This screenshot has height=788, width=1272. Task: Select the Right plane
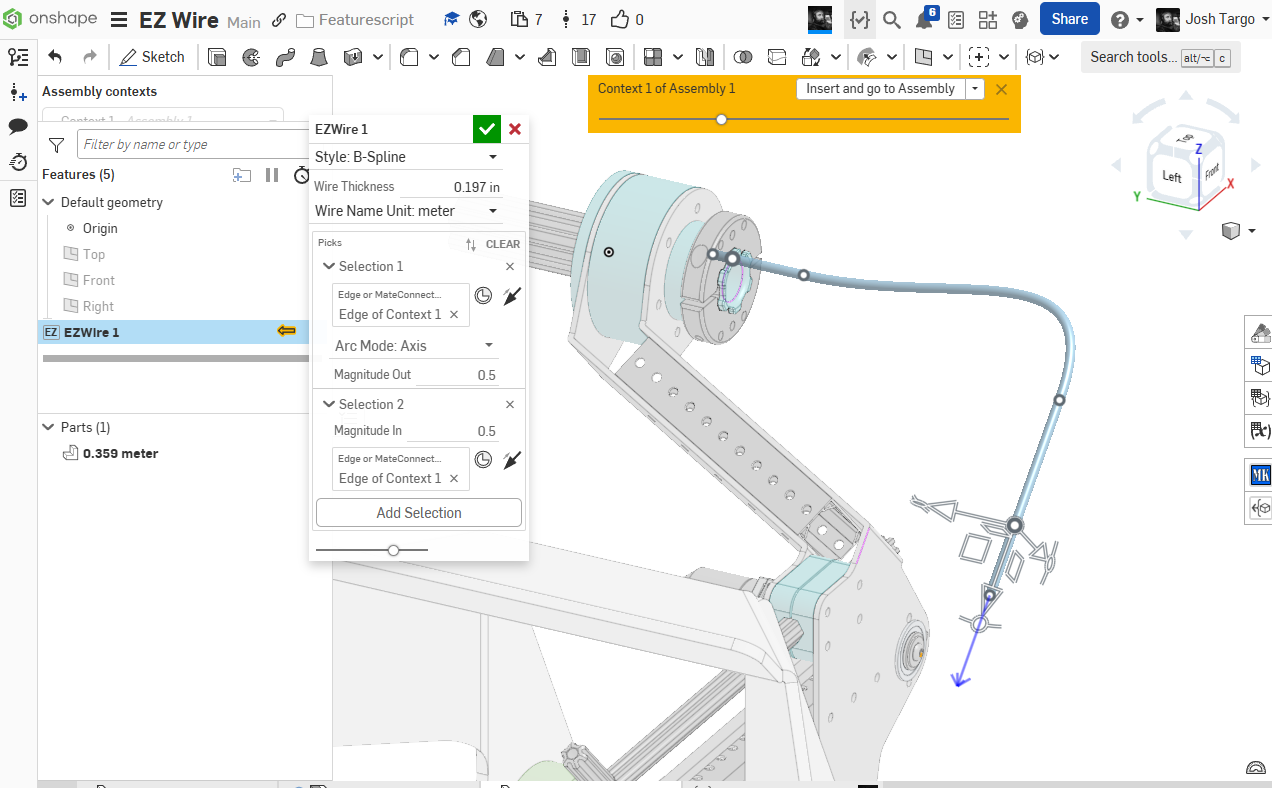click(98, 306)
